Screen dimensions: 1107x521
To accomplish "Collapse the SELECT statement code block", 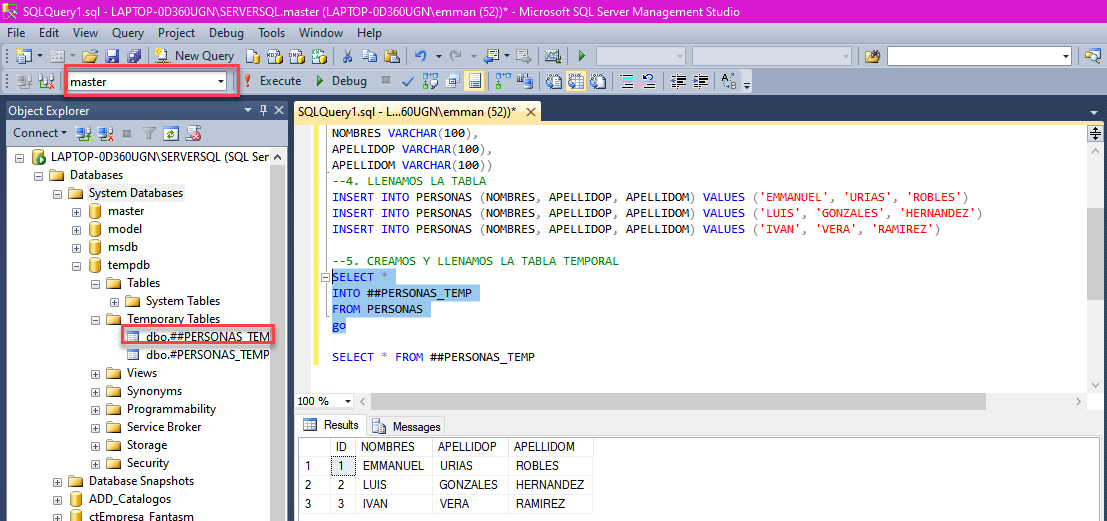I will 325,277.
